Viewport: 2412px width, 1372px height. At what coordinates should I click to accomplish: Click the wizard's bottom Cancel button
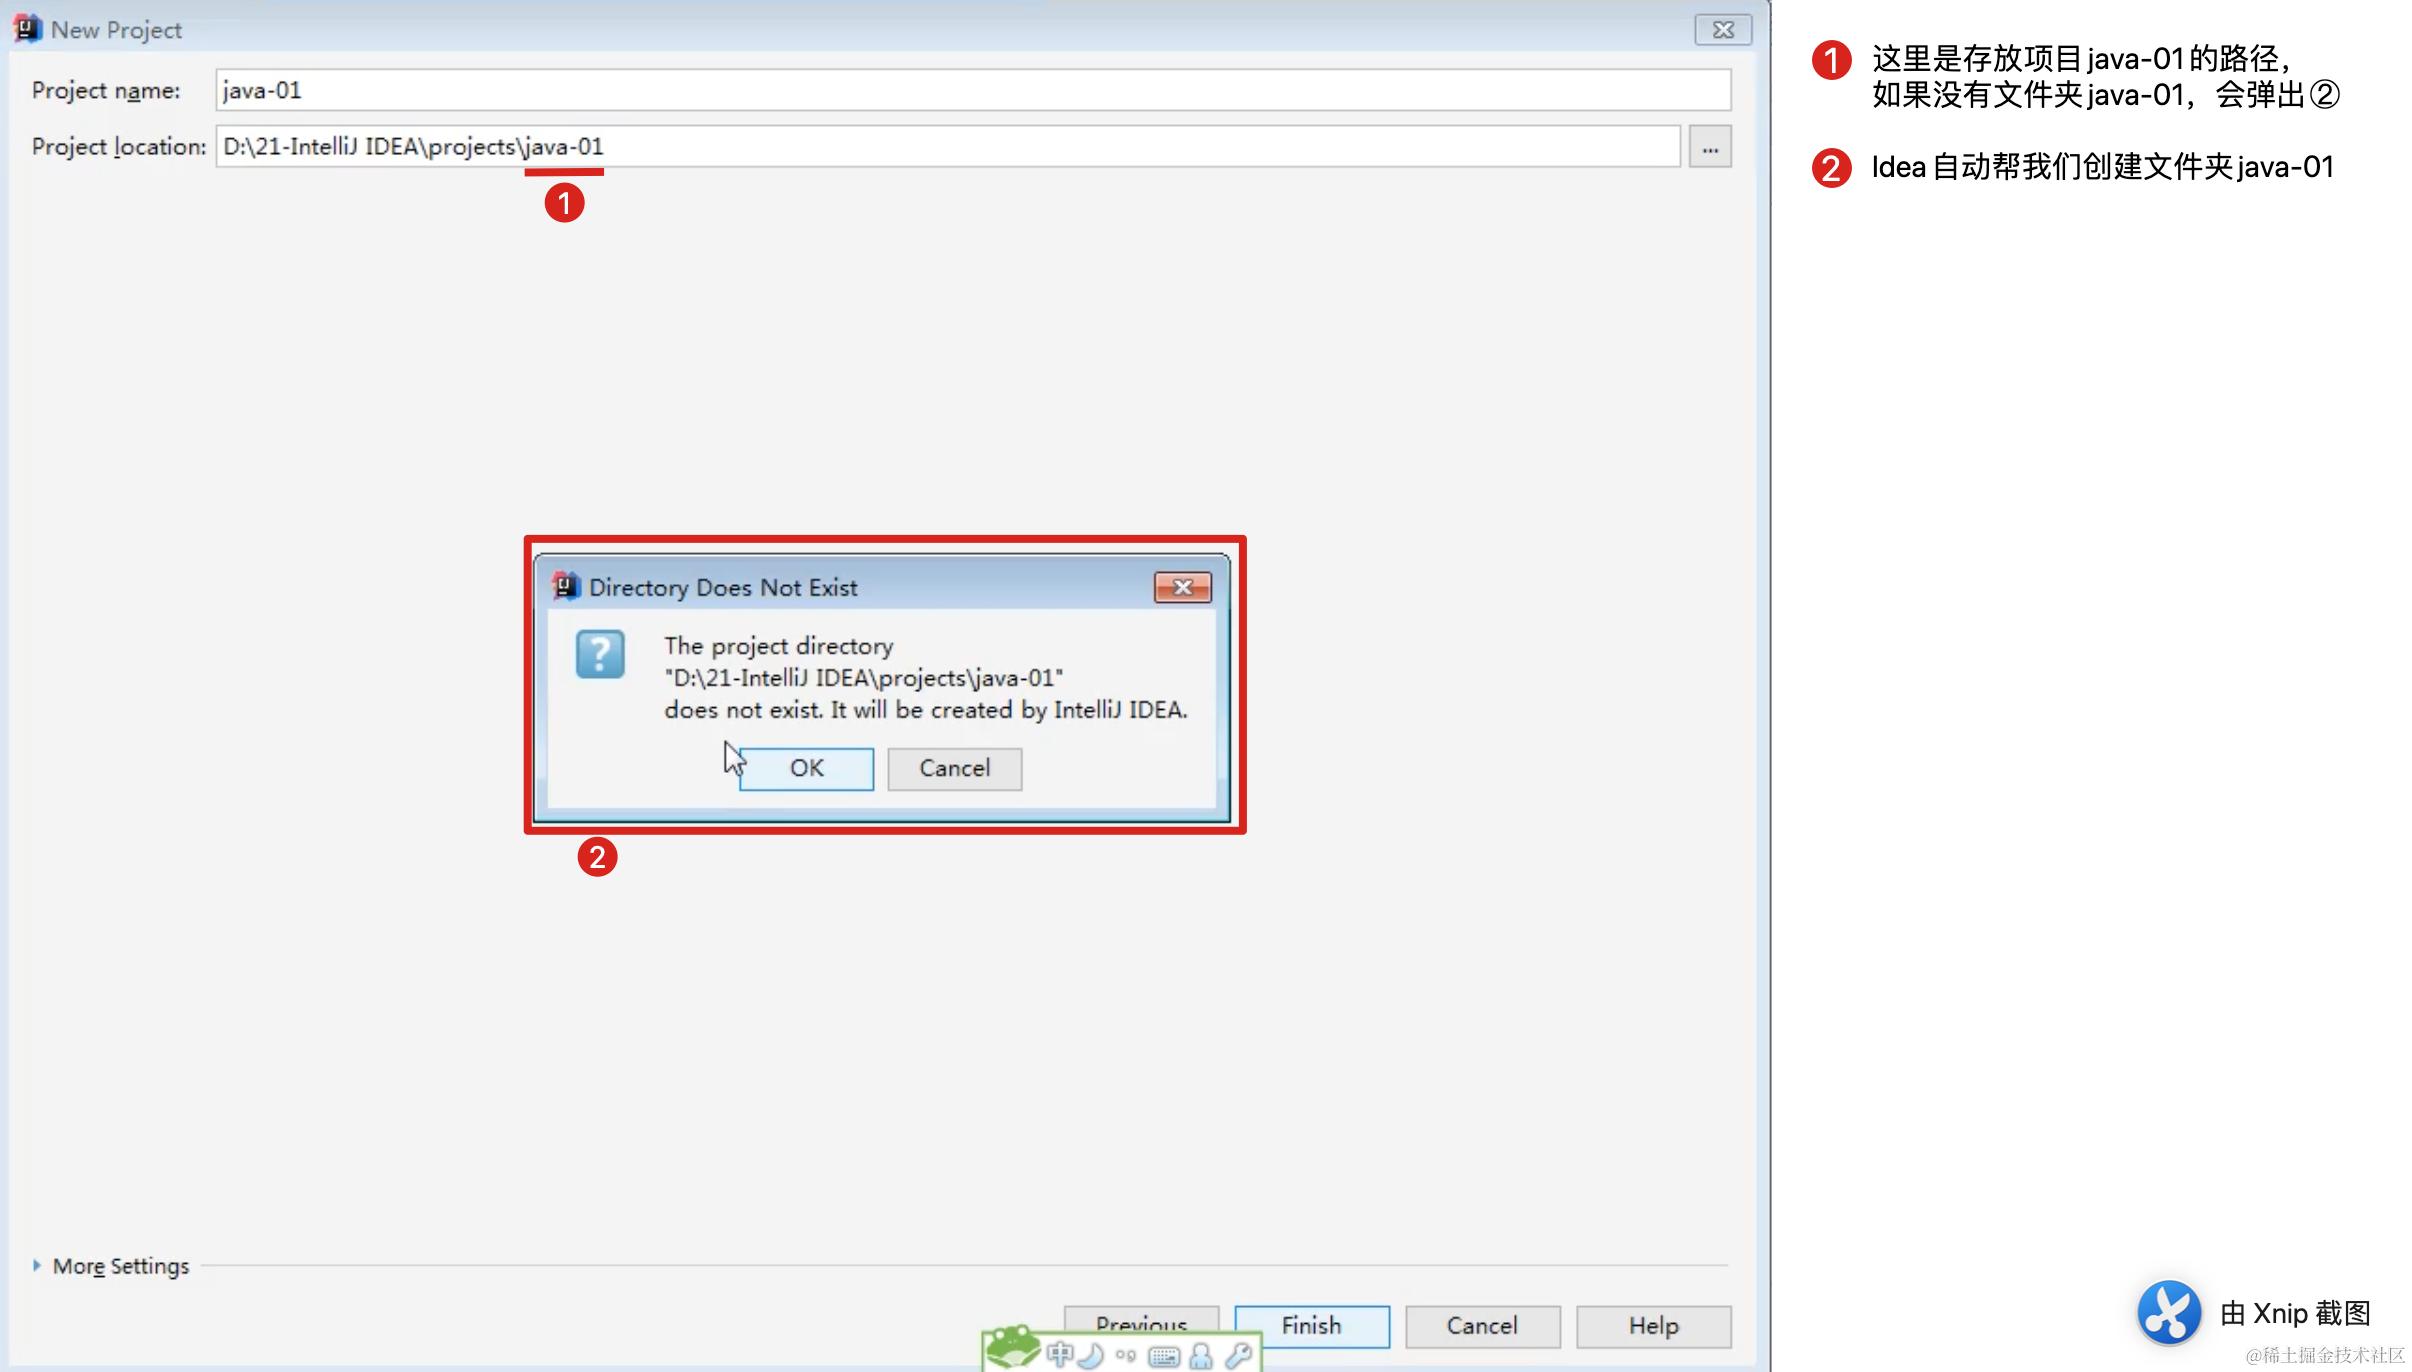1481,1326
